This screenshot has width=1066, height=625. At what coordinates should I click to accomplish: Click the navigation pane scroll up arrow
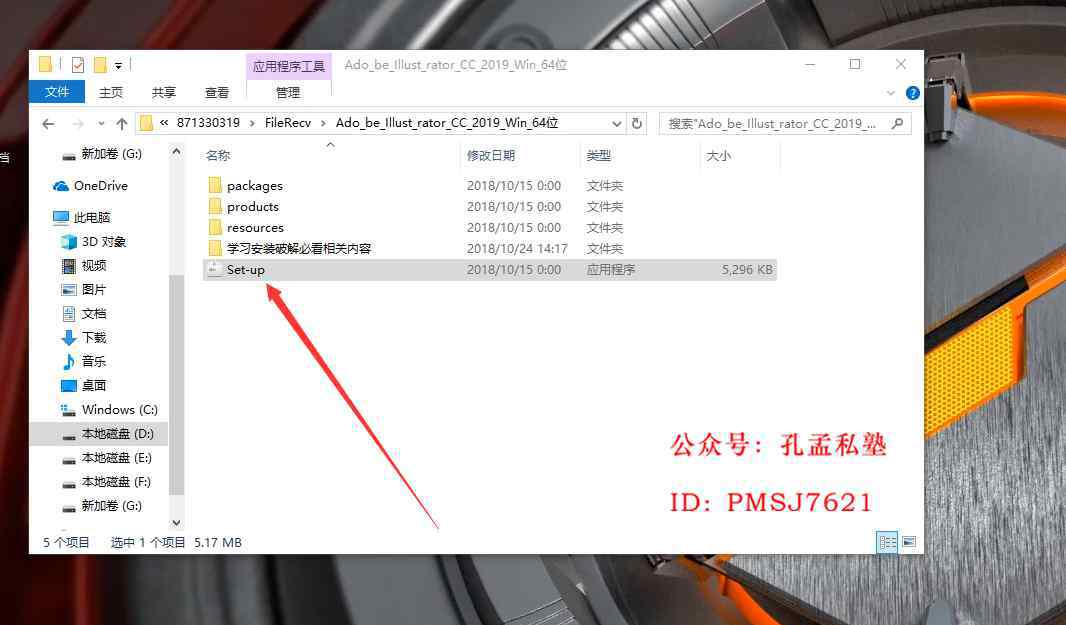[x=177, y=152]
